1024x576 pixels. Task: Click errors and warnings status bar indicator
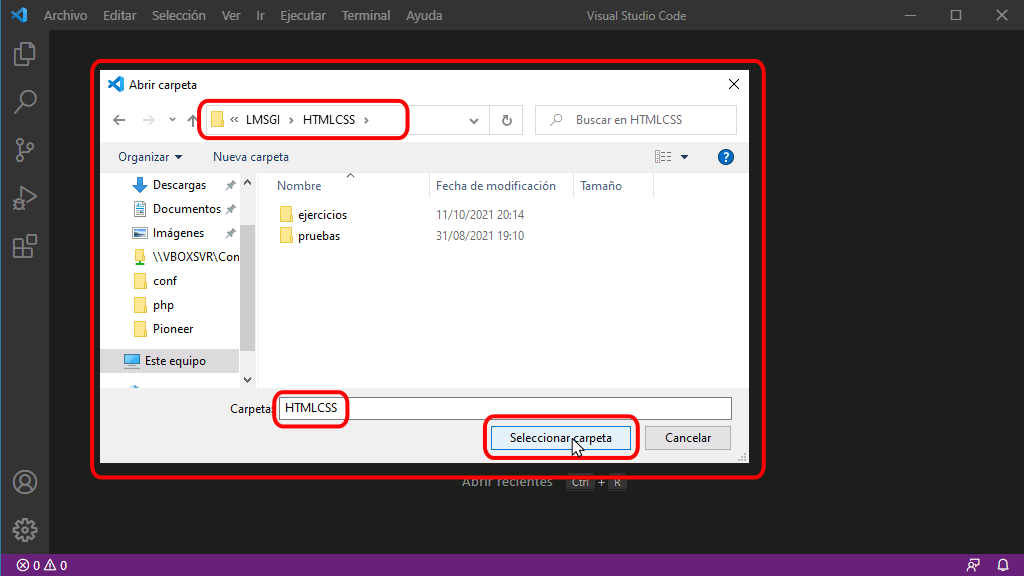click(42, 566)
